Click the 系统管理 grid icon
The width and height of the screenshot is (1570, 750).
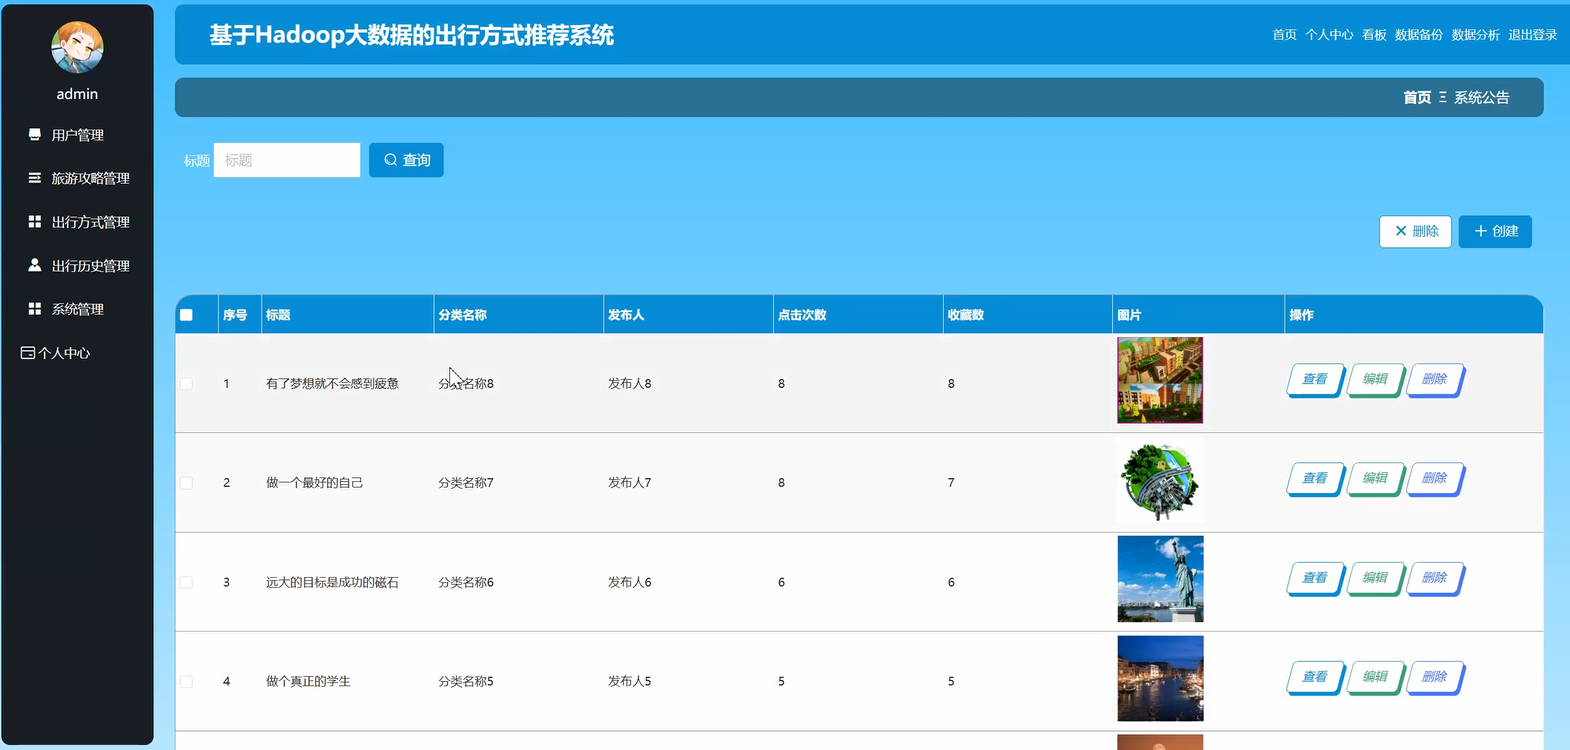tap(35, 309)
